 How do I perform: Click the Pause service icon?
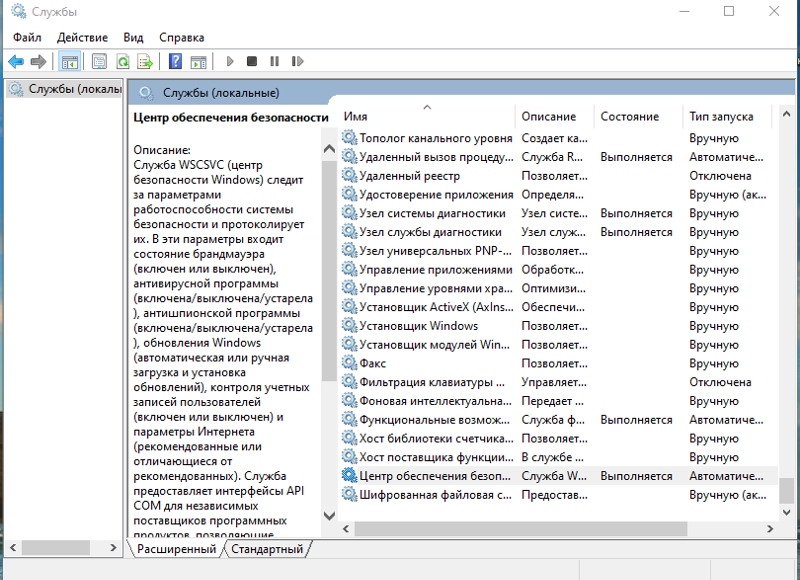(x=274, y=61)
